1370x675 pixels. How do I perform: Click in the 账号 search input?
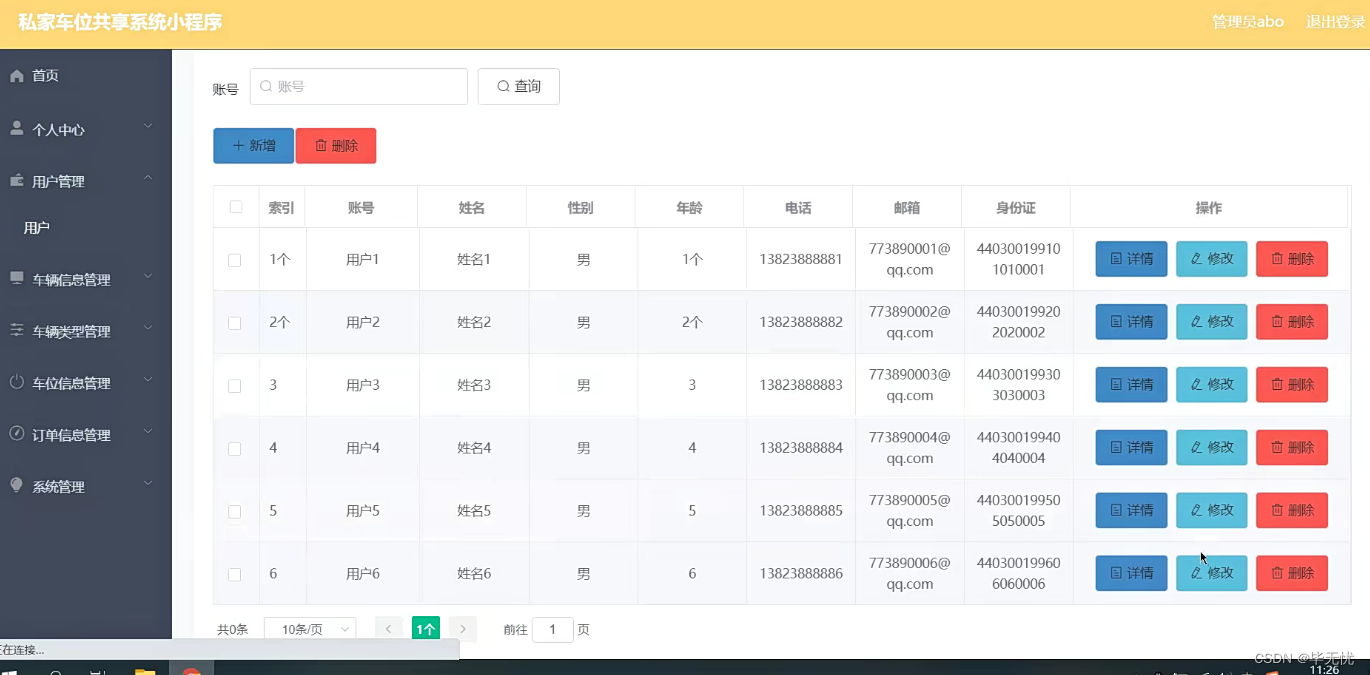(x=359, y=87)
